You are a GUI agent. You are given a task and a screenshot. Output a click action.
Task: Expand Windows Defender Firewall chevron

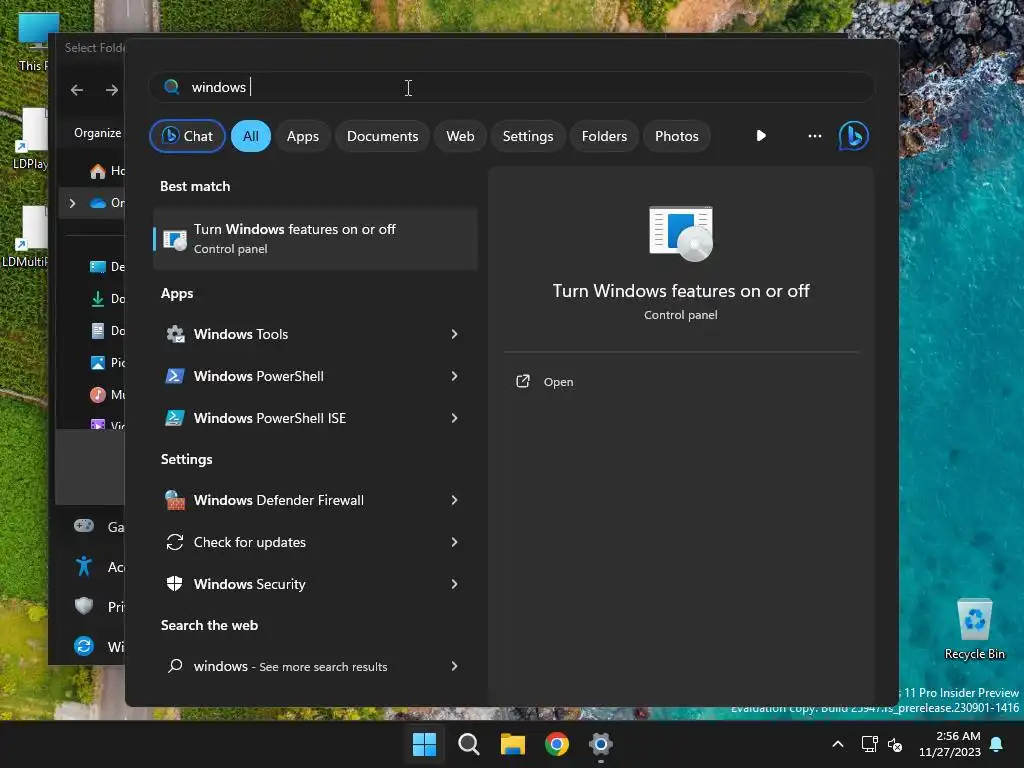coord(455,500)
